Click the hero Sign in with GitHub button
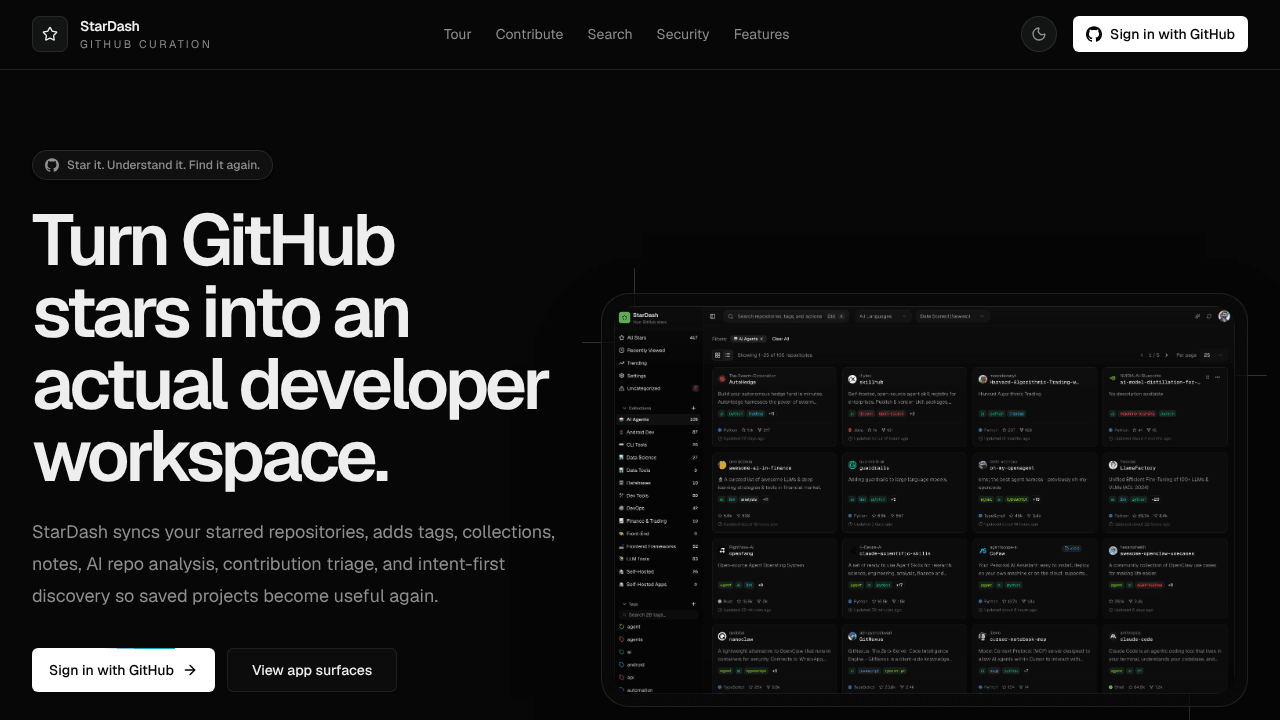The image size is (1280, 720). [123, 670]
